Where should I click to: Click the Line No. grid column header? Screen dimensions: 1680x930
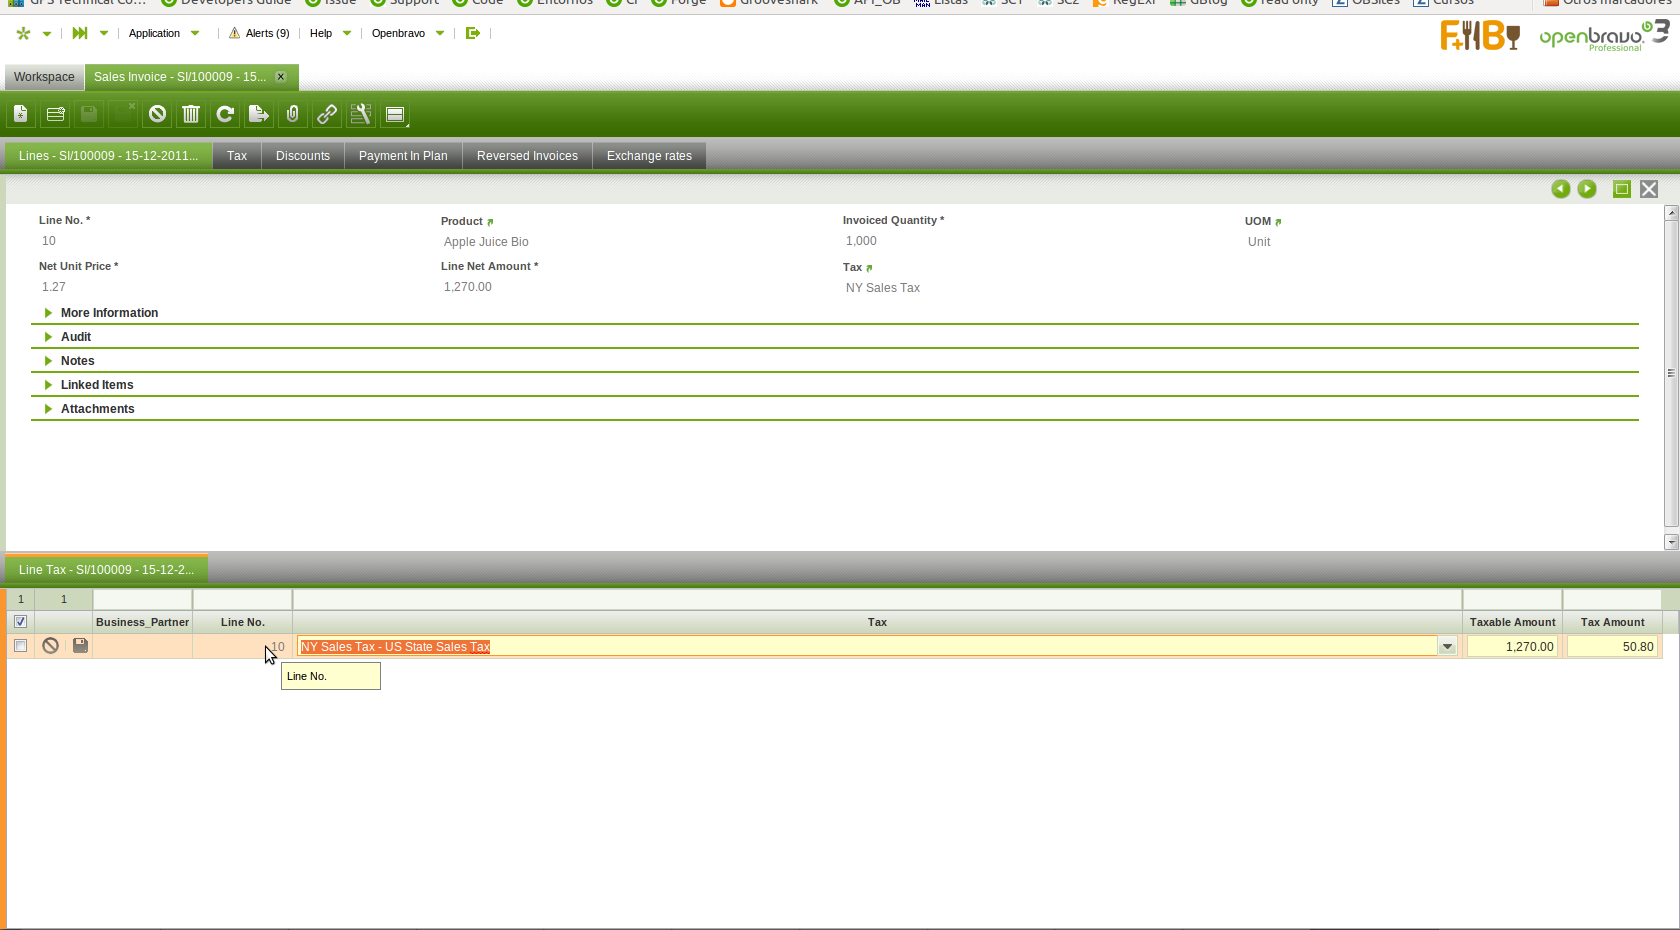coord(242,622)
